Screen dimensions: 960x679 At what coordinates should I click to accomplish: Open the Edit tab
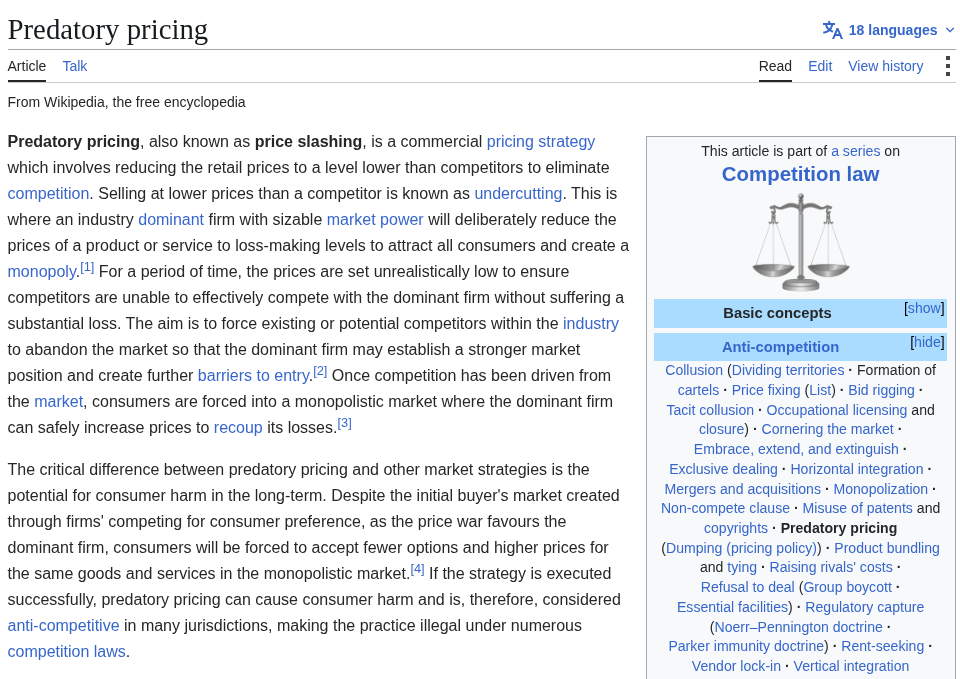click(820, 66)
